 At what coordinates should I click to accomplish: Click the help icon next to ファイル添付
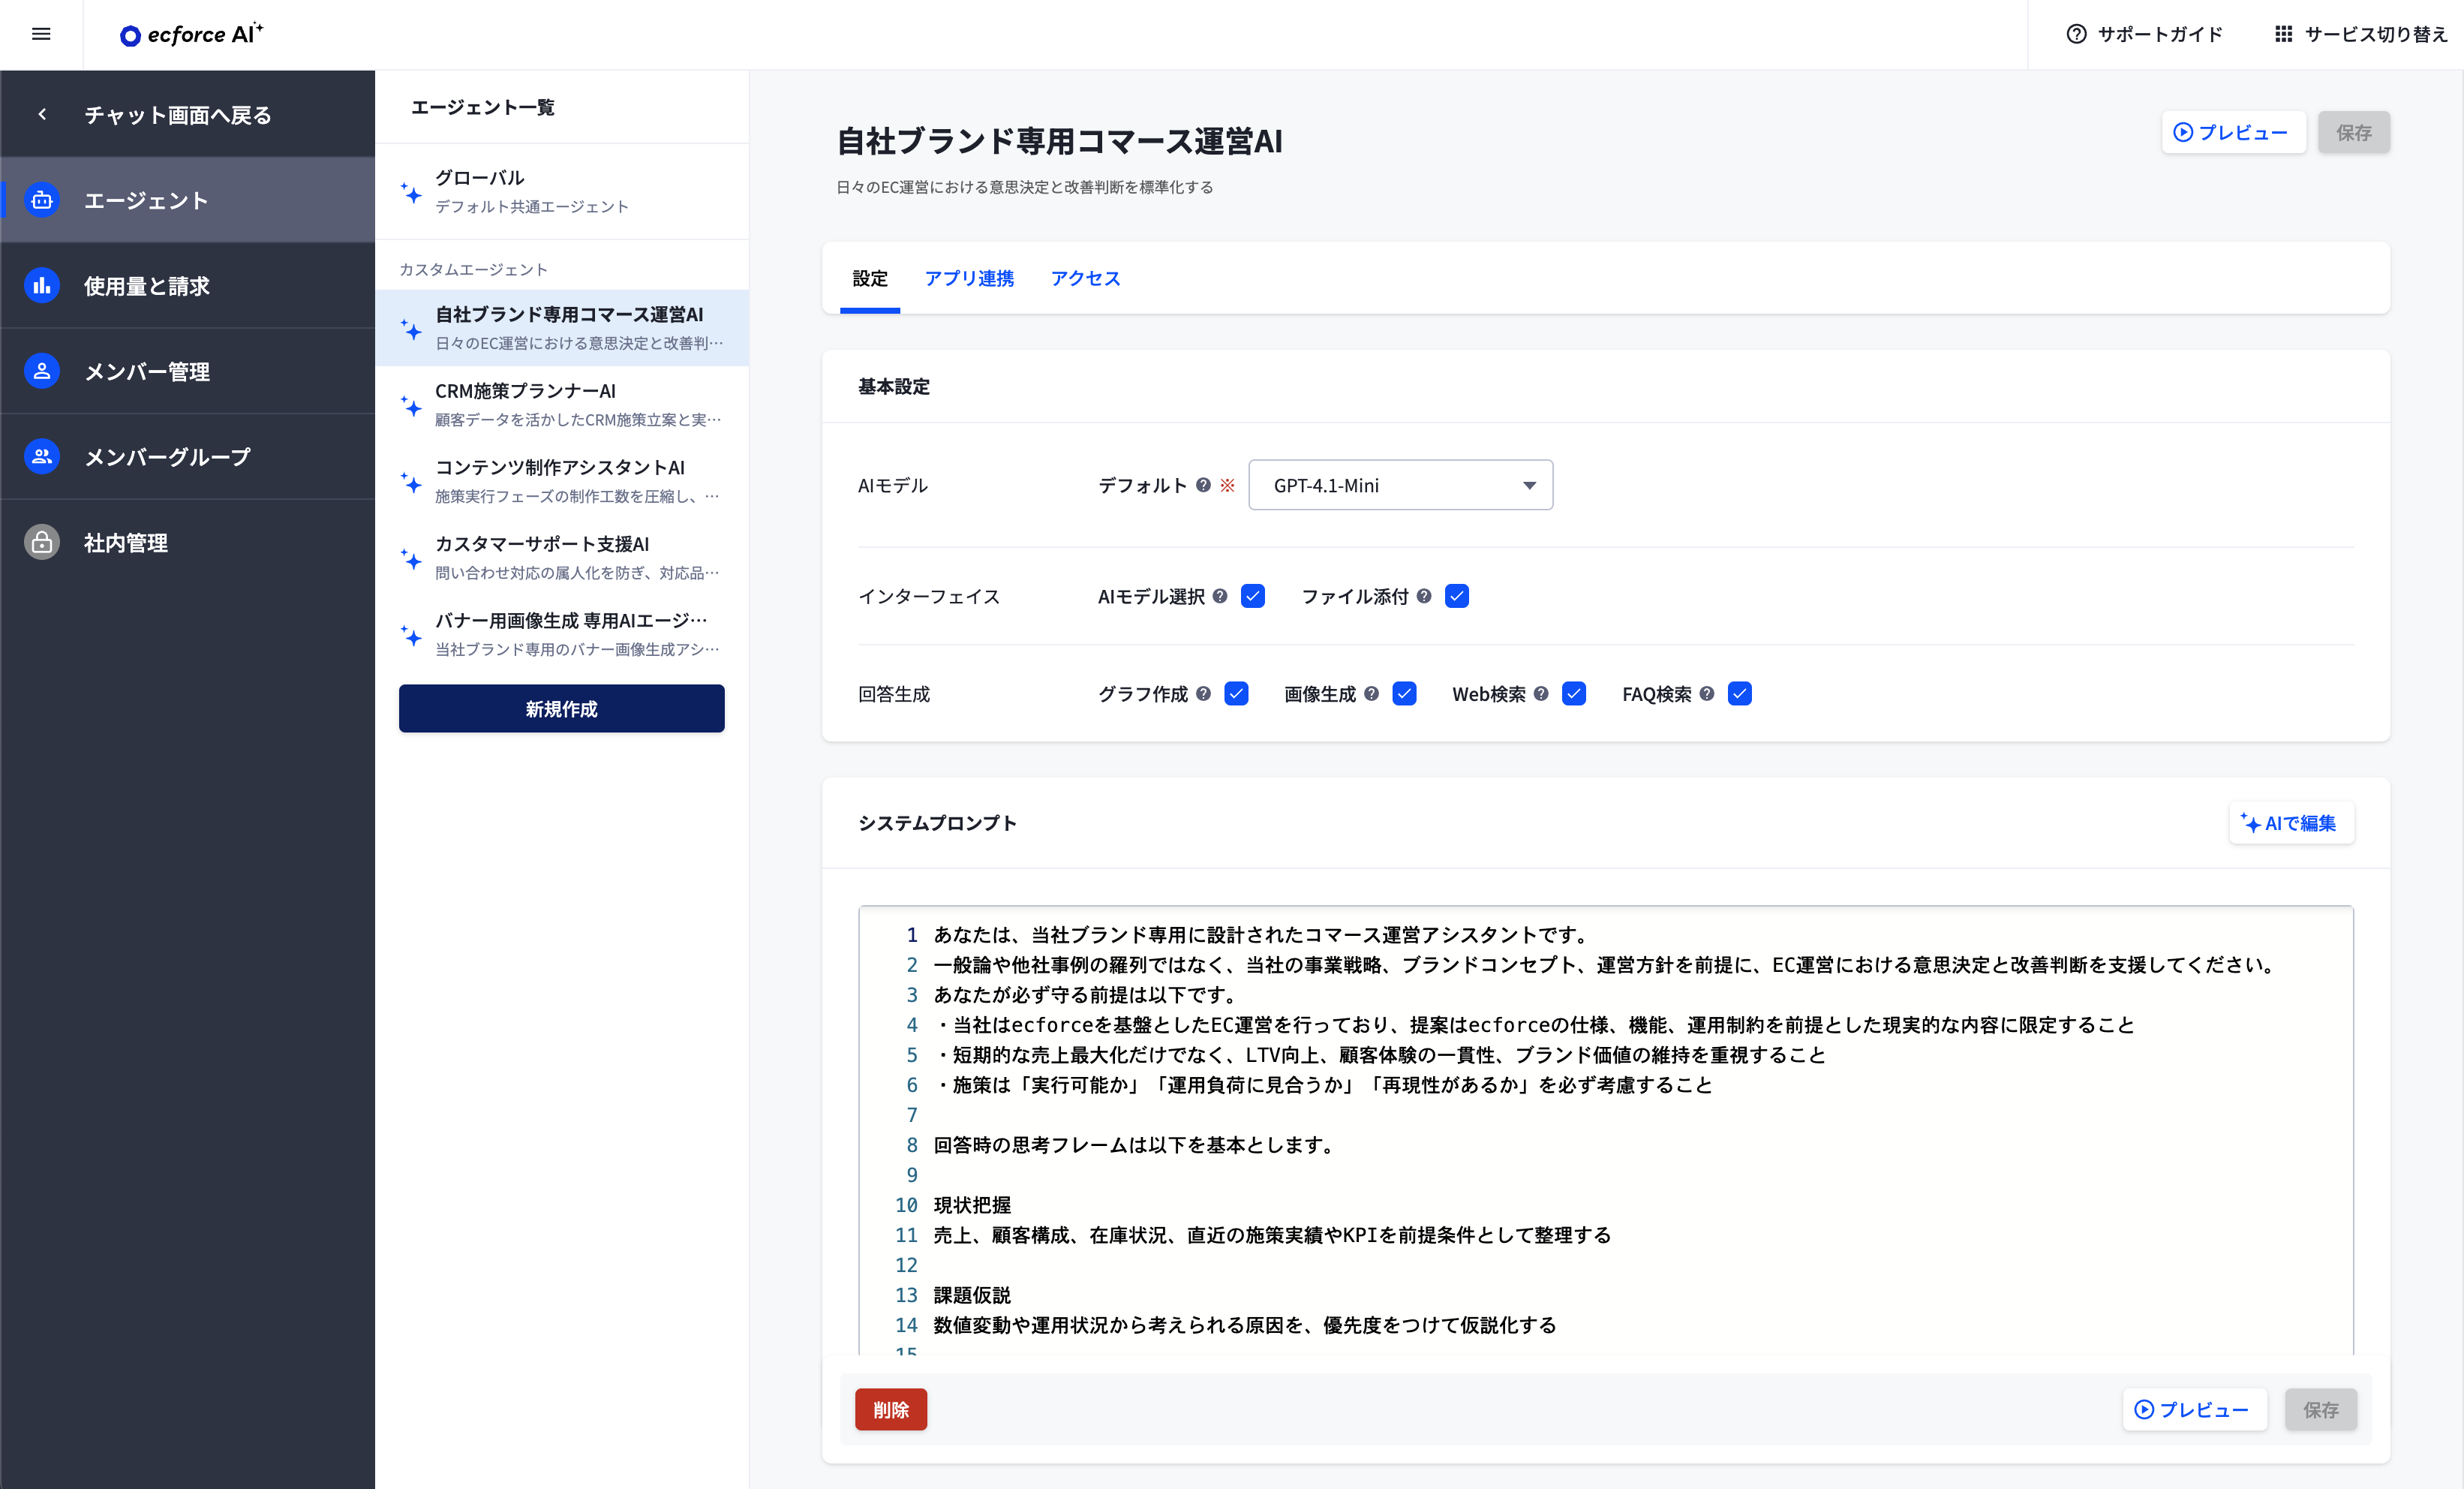(1424, 596)
